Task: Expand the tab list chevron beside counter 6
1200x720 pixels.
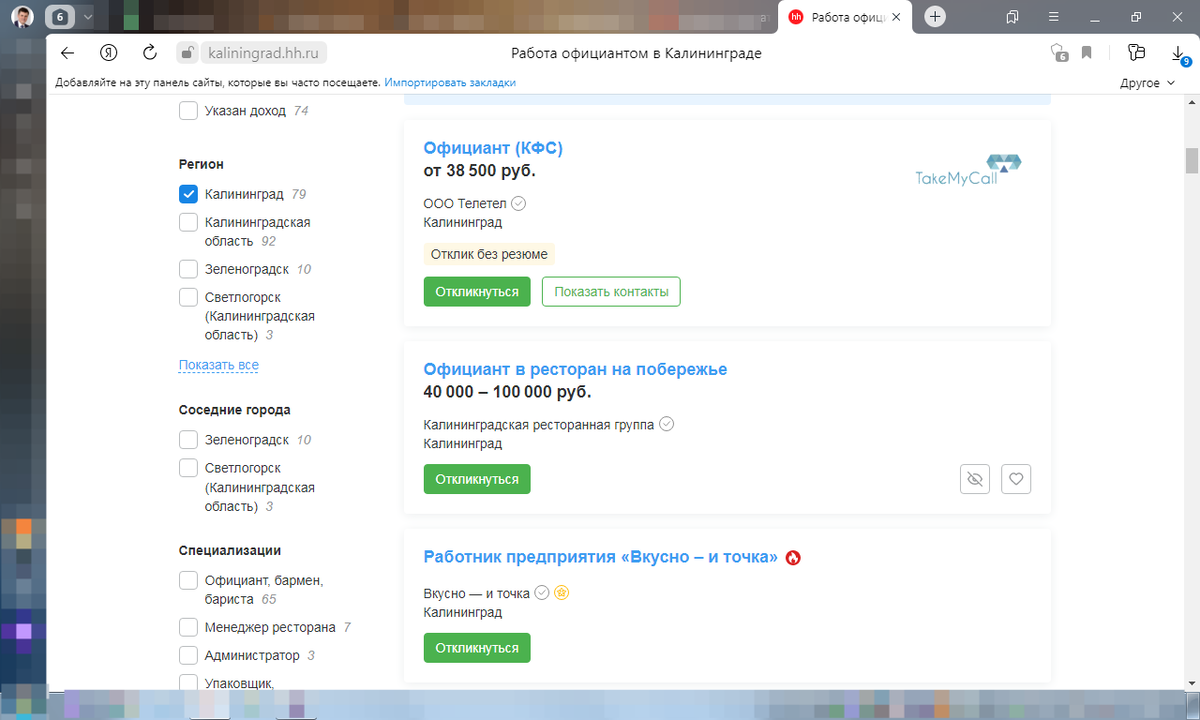Action: [87, 17]
